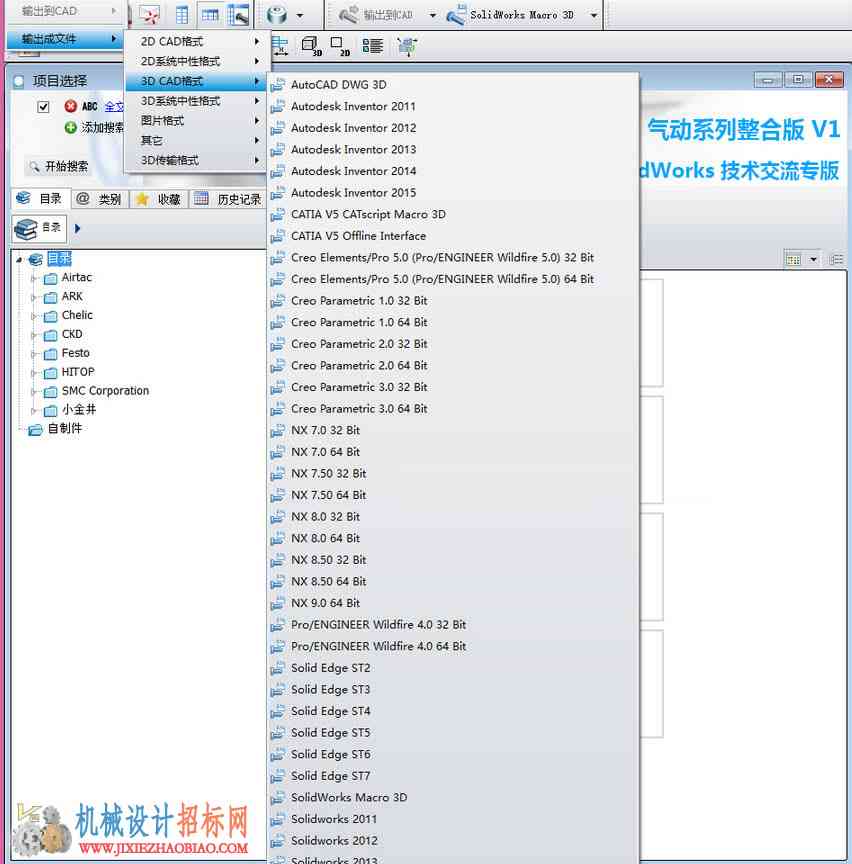Collapse the 目录 root tree node
The image size is (852, 864).
coord(19,260)
